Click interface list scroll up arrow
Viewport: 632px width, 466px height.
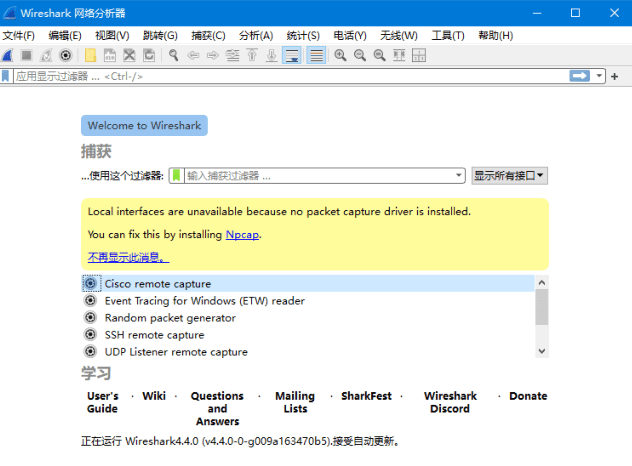click(x=542, y=283)
